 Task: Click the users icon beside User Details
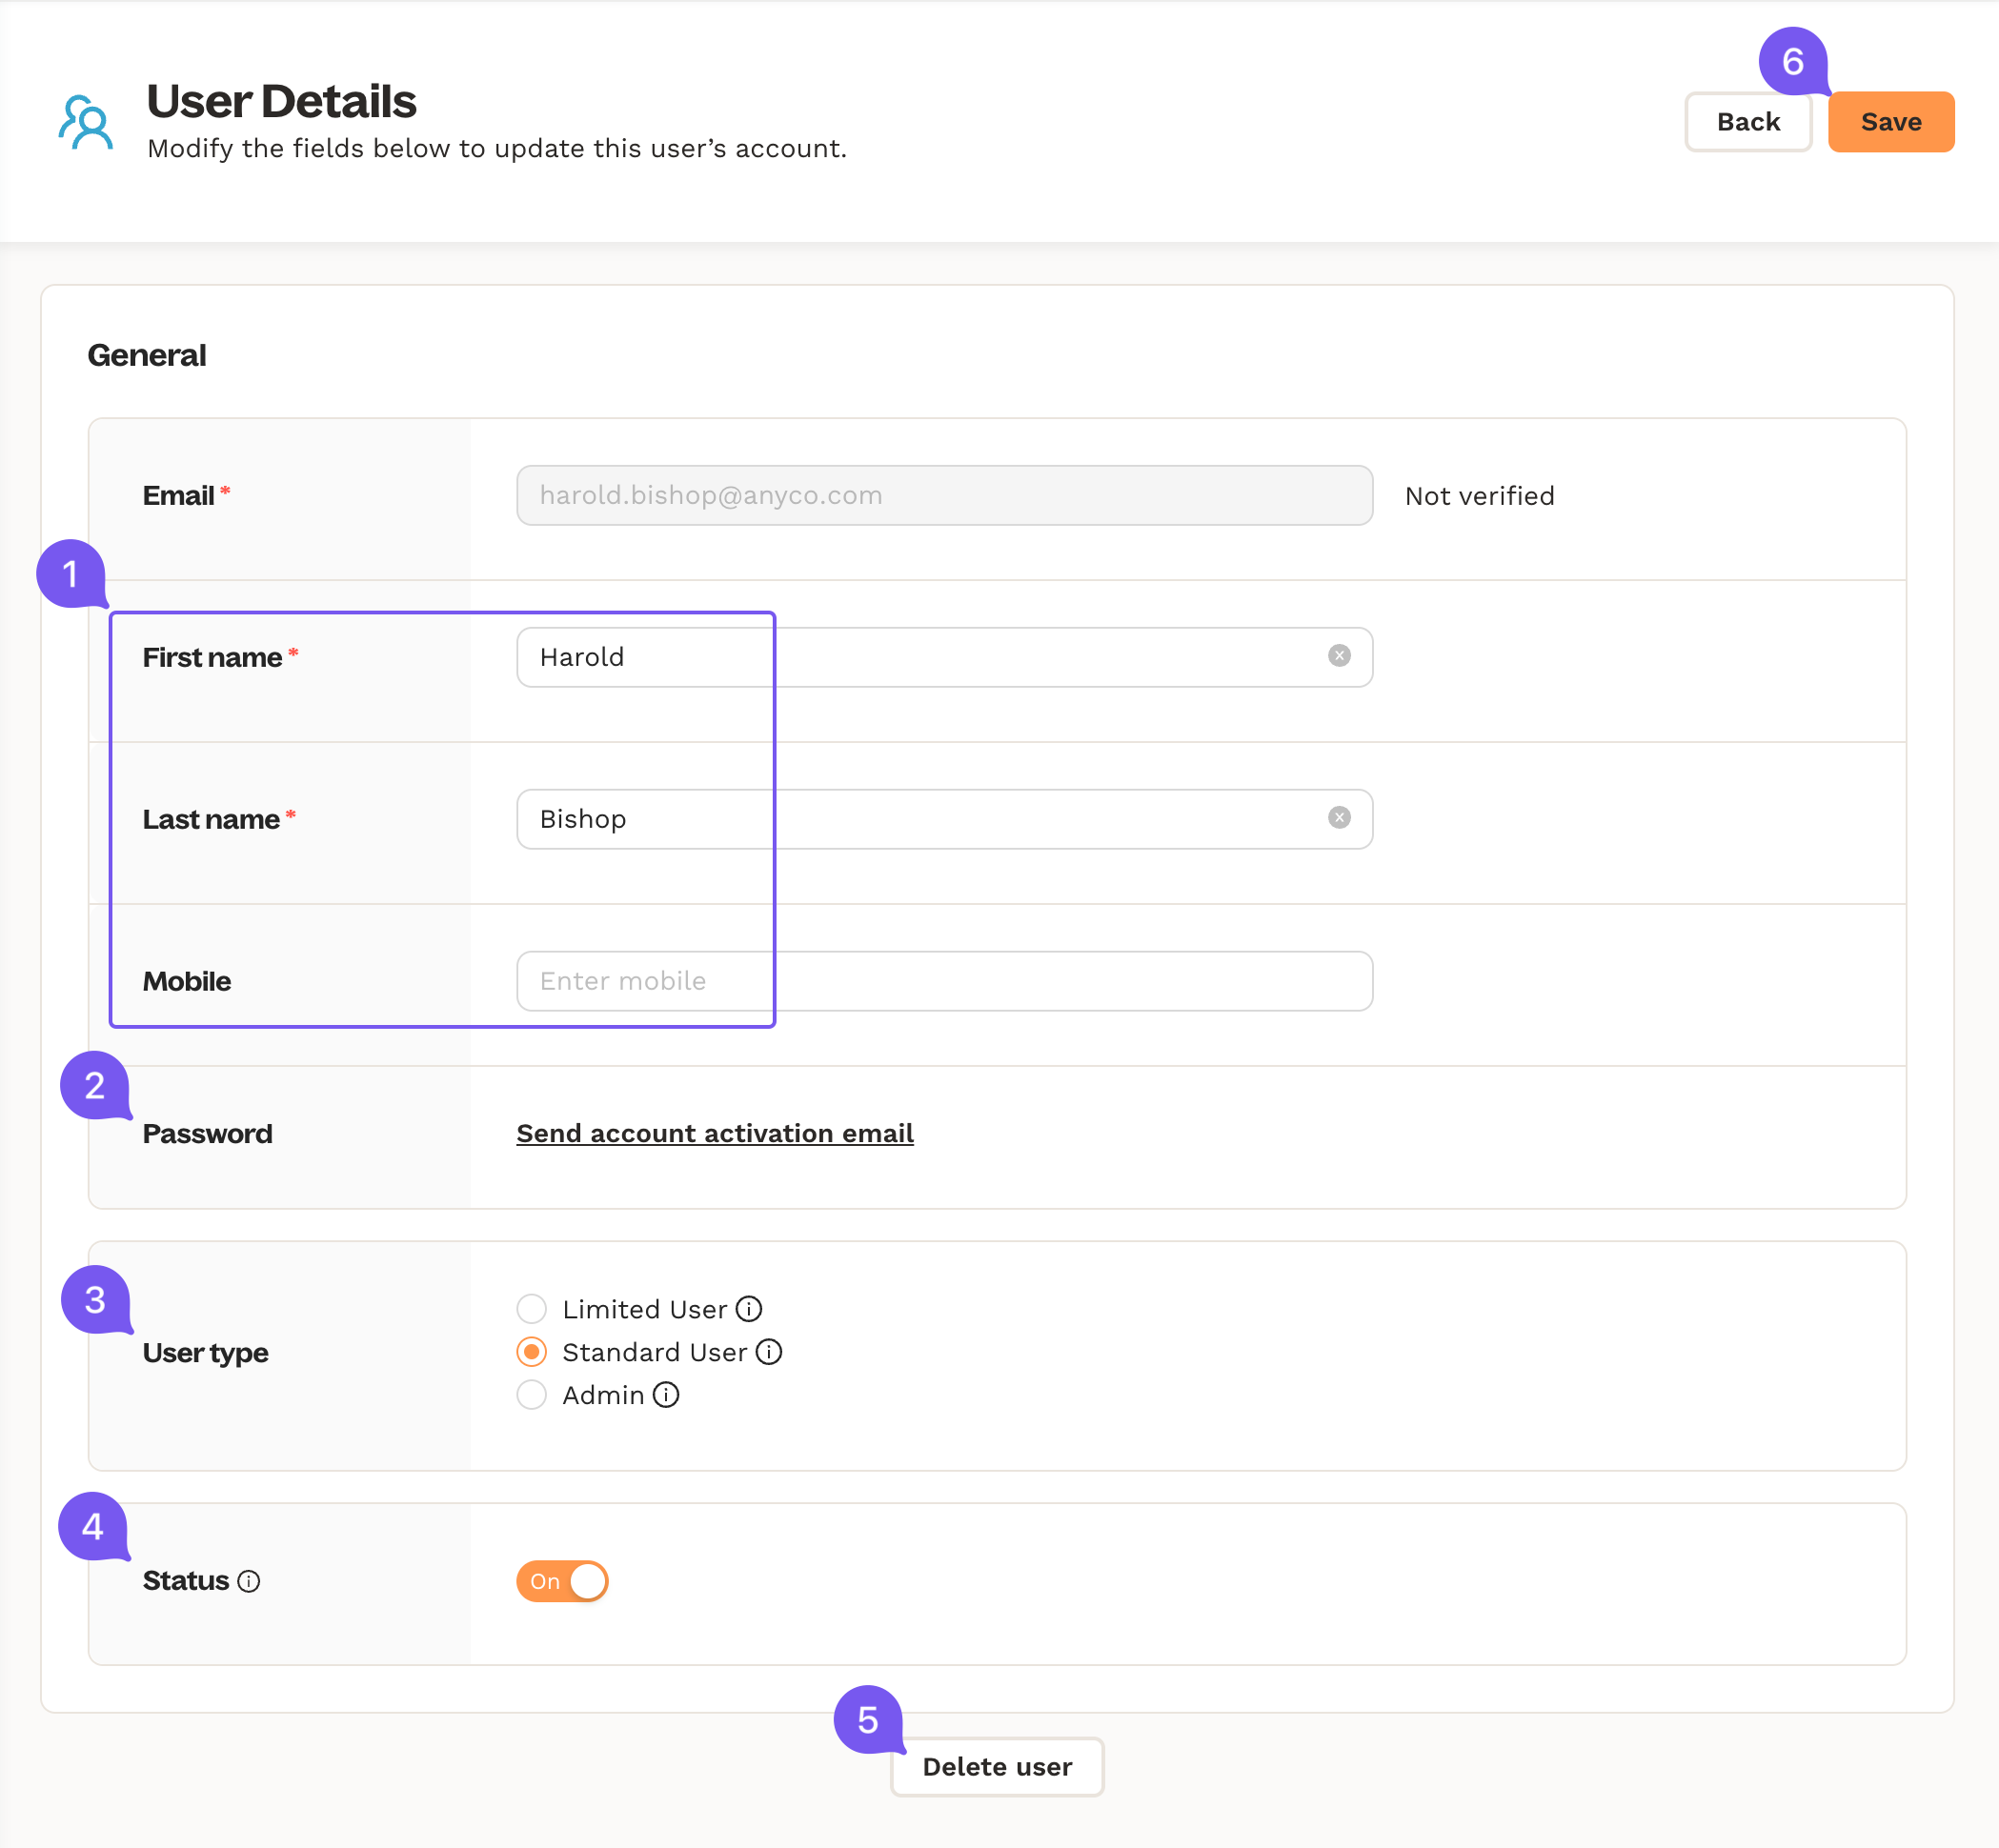pos(86,122)
